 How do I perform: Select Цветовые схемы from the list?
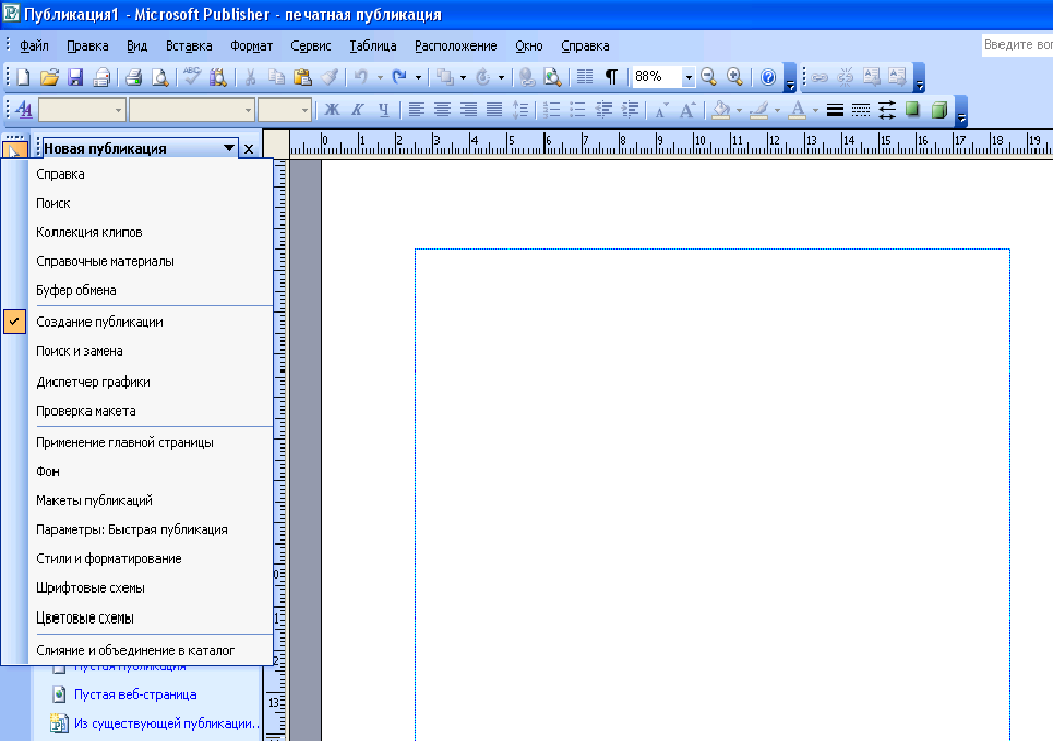click(85, 618)
